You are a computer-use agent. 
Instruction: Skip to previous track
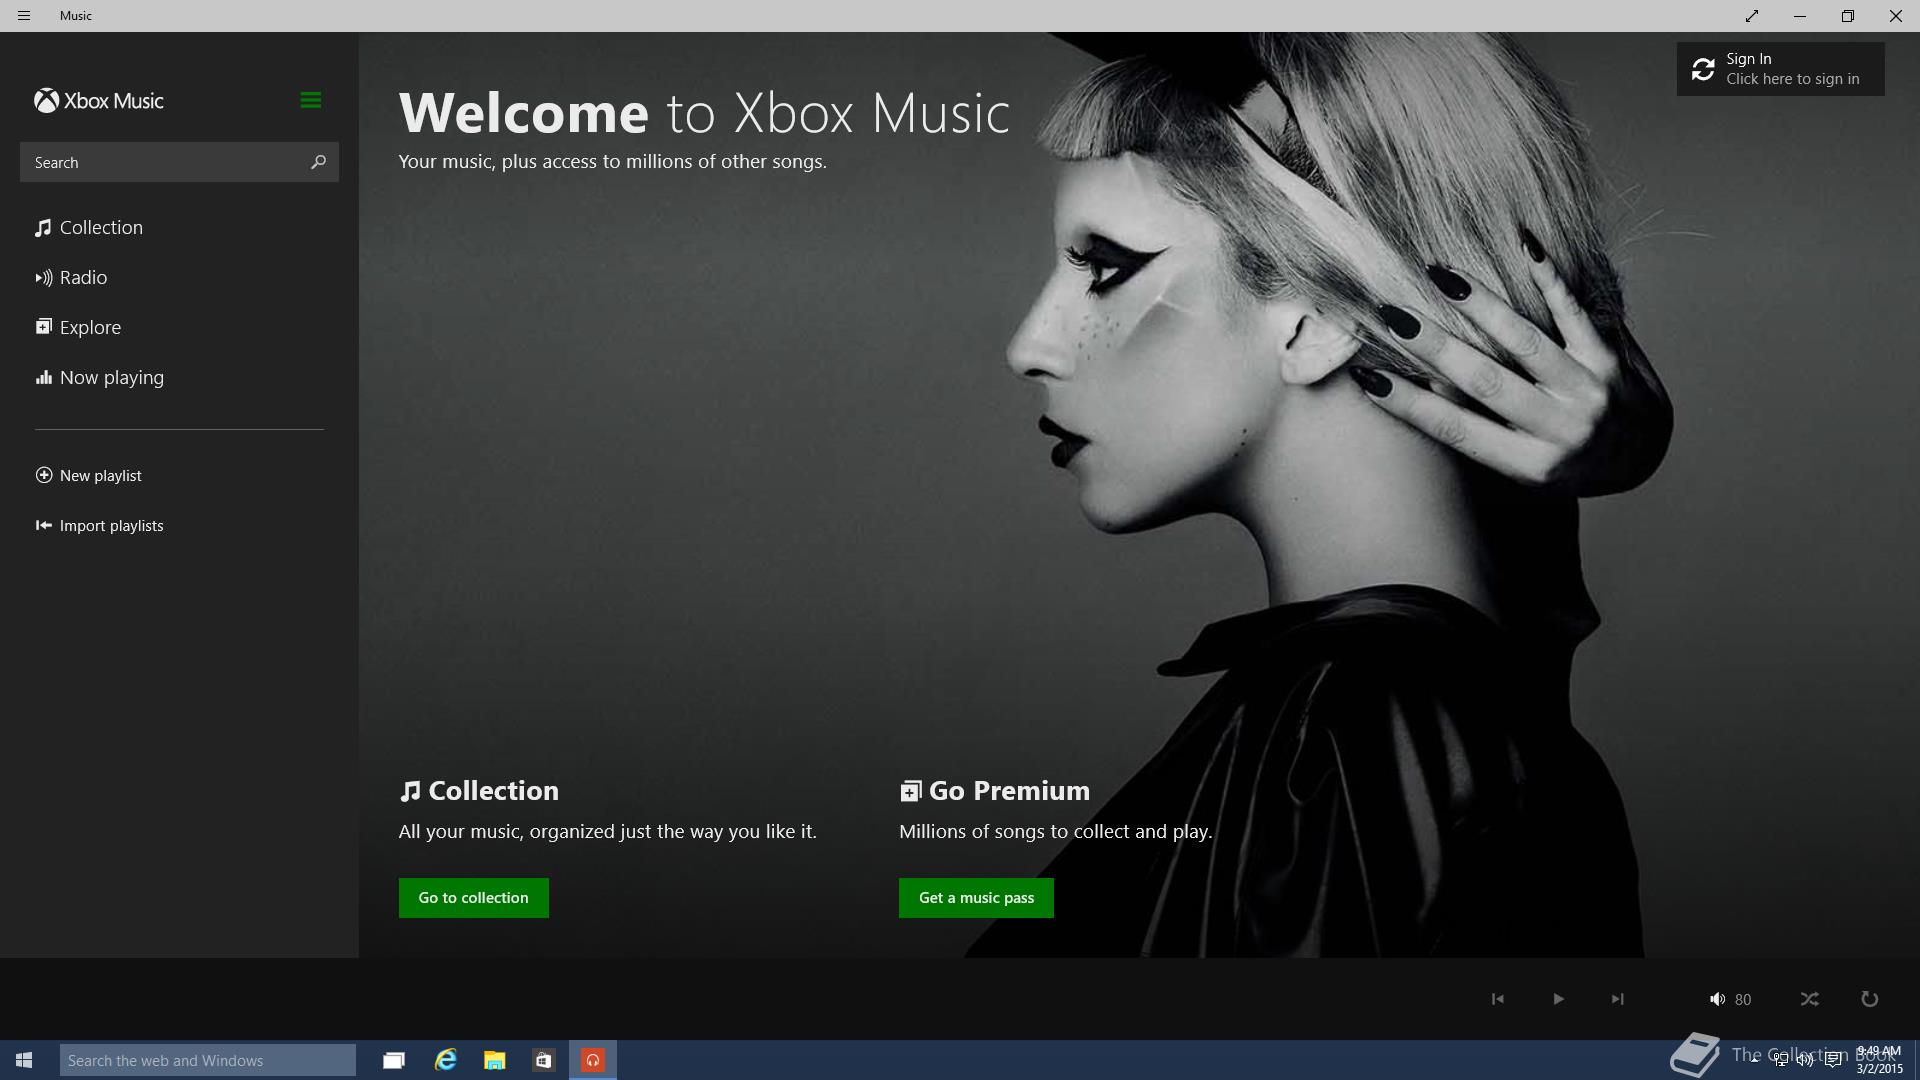point(1497,999)
